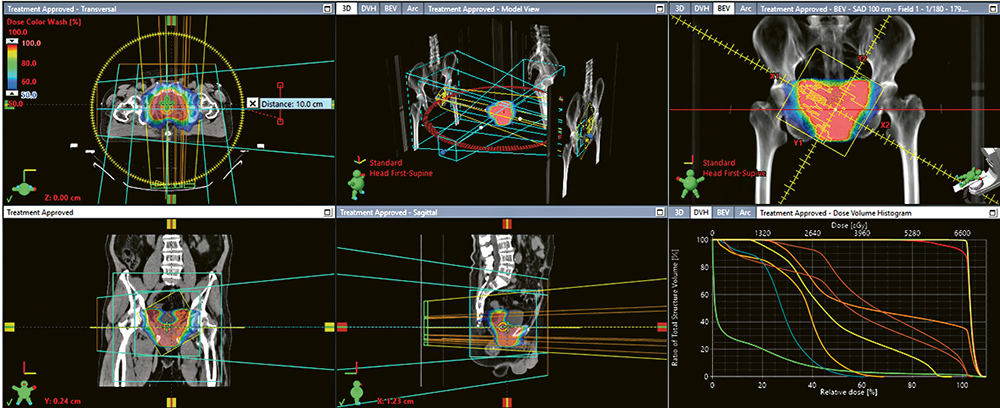
Task: Click the orientation figure in Model View
Action: tap(355, 181)
